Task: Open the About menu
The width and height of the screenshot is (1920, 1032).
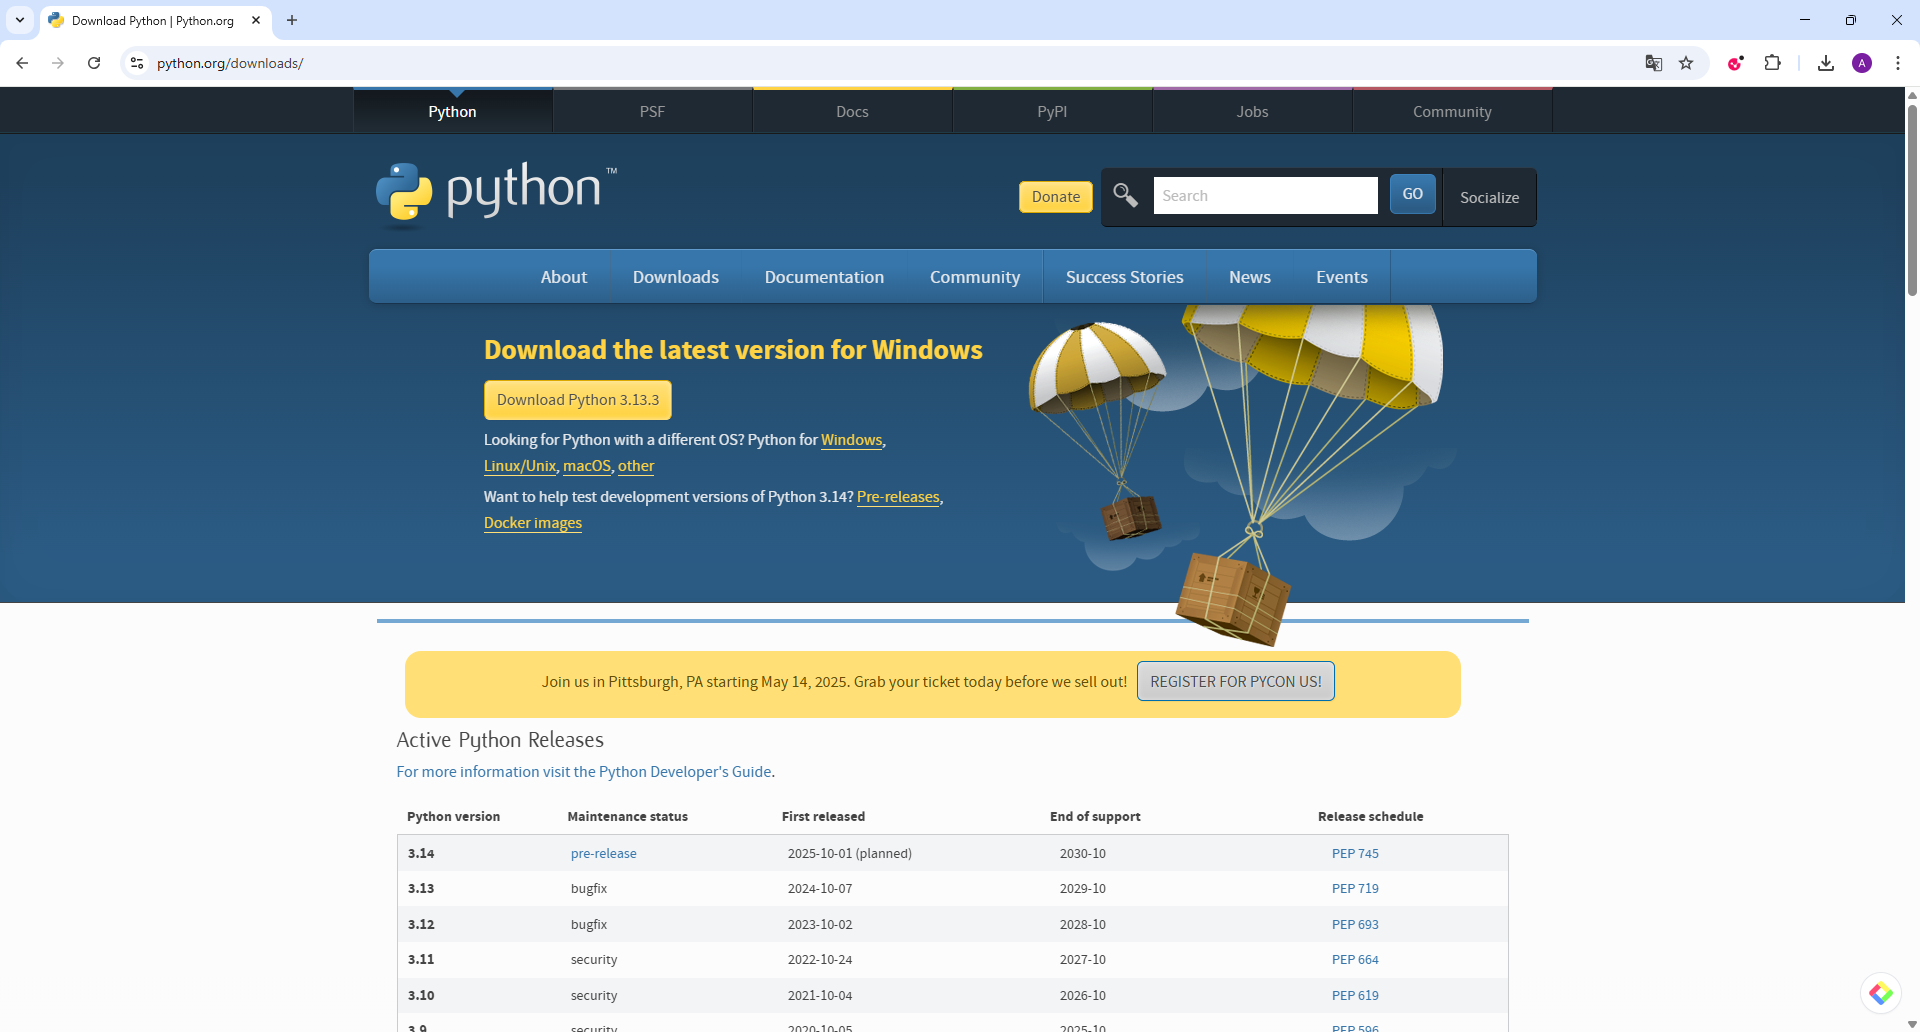Action: [x=564, y=277]
